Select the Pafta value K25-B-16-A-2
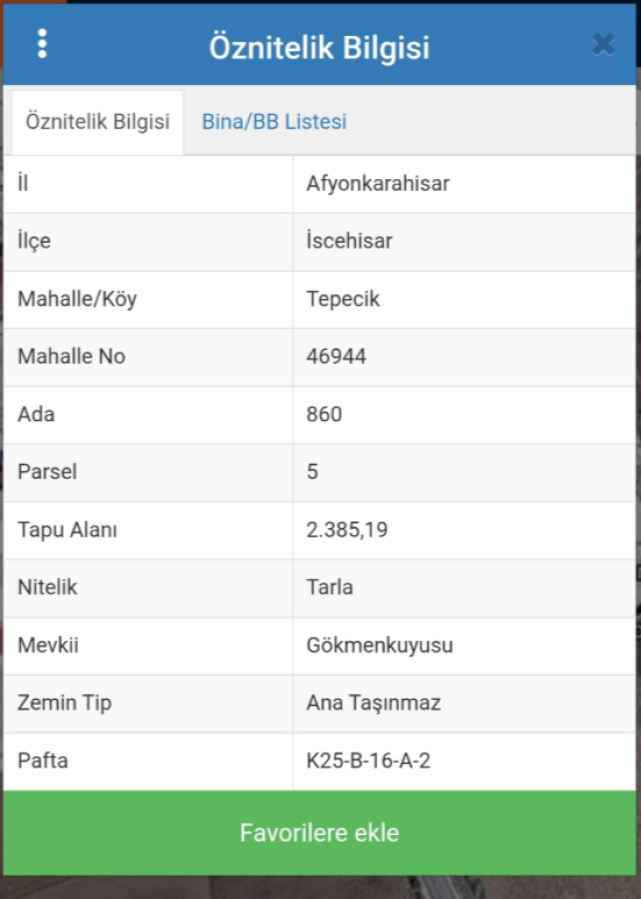Viewport: 641px width, 899px height. click(368, 760)
